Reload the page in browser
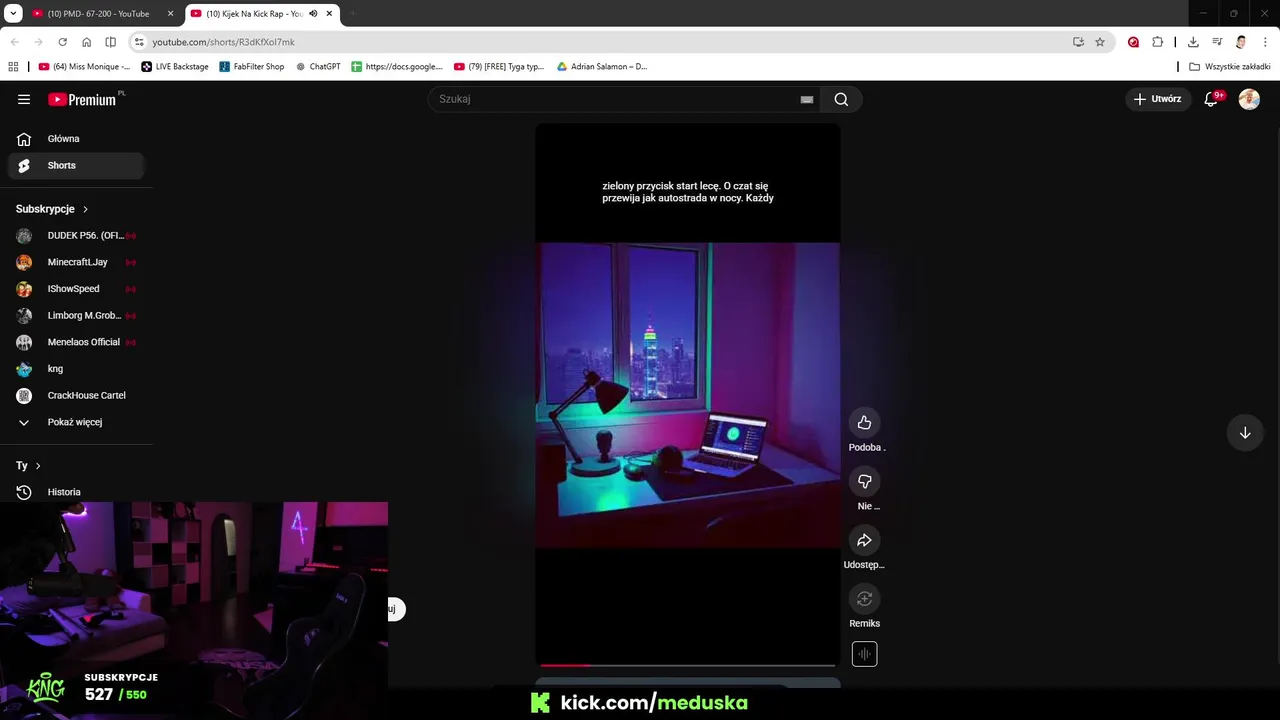The height and width of the screenshot is (720, 1280). pyautogui.click(x=62, y=42)
